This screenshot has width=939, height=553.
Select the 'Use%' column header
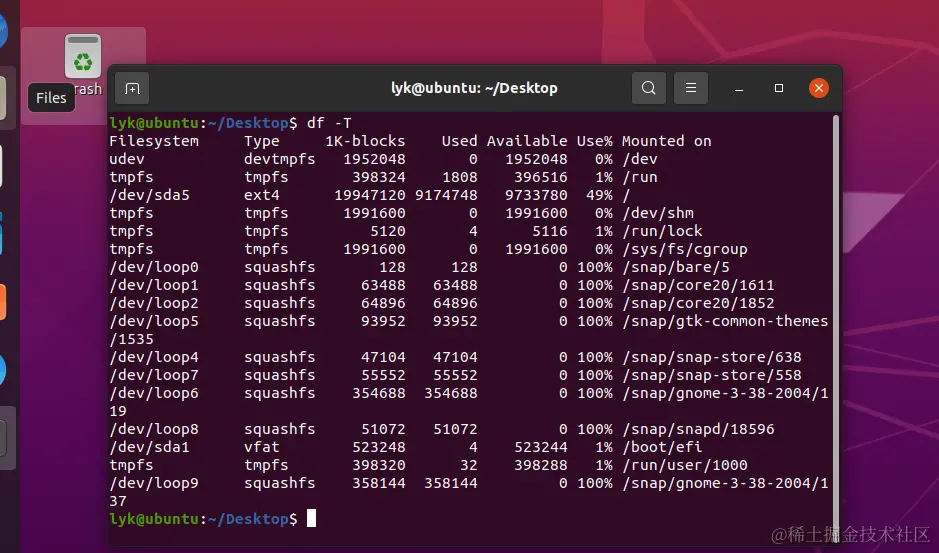pos(595,141)
